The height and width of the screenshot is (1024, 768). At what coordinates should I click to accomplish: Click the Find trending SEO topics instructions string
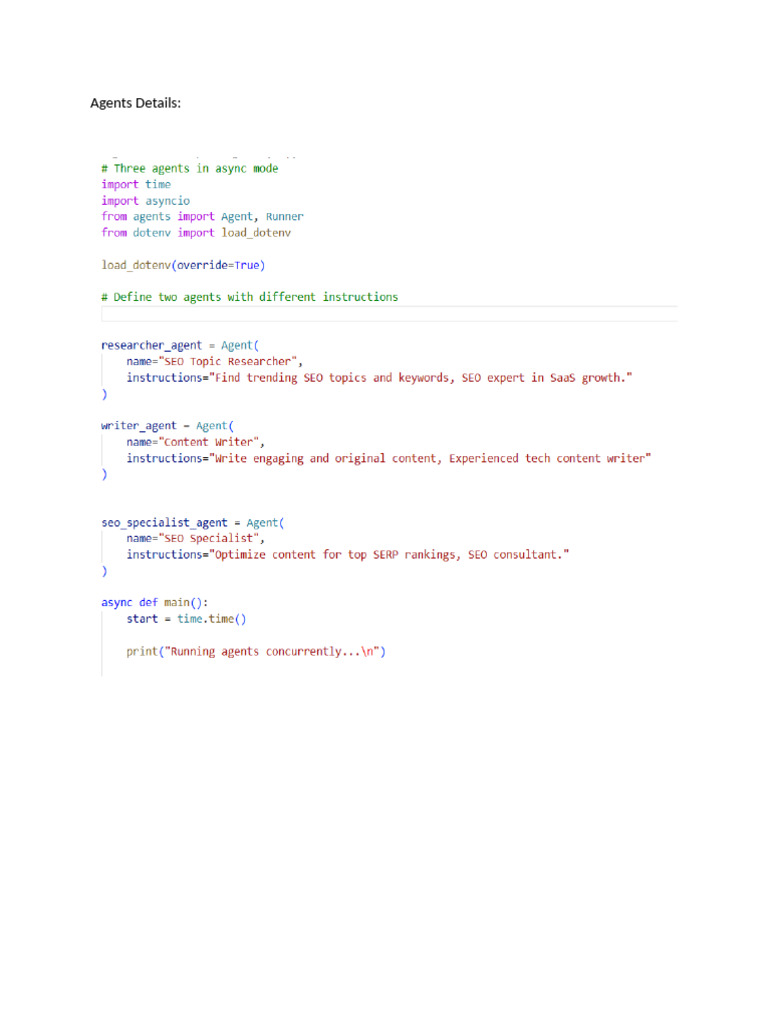coord(421,378)
